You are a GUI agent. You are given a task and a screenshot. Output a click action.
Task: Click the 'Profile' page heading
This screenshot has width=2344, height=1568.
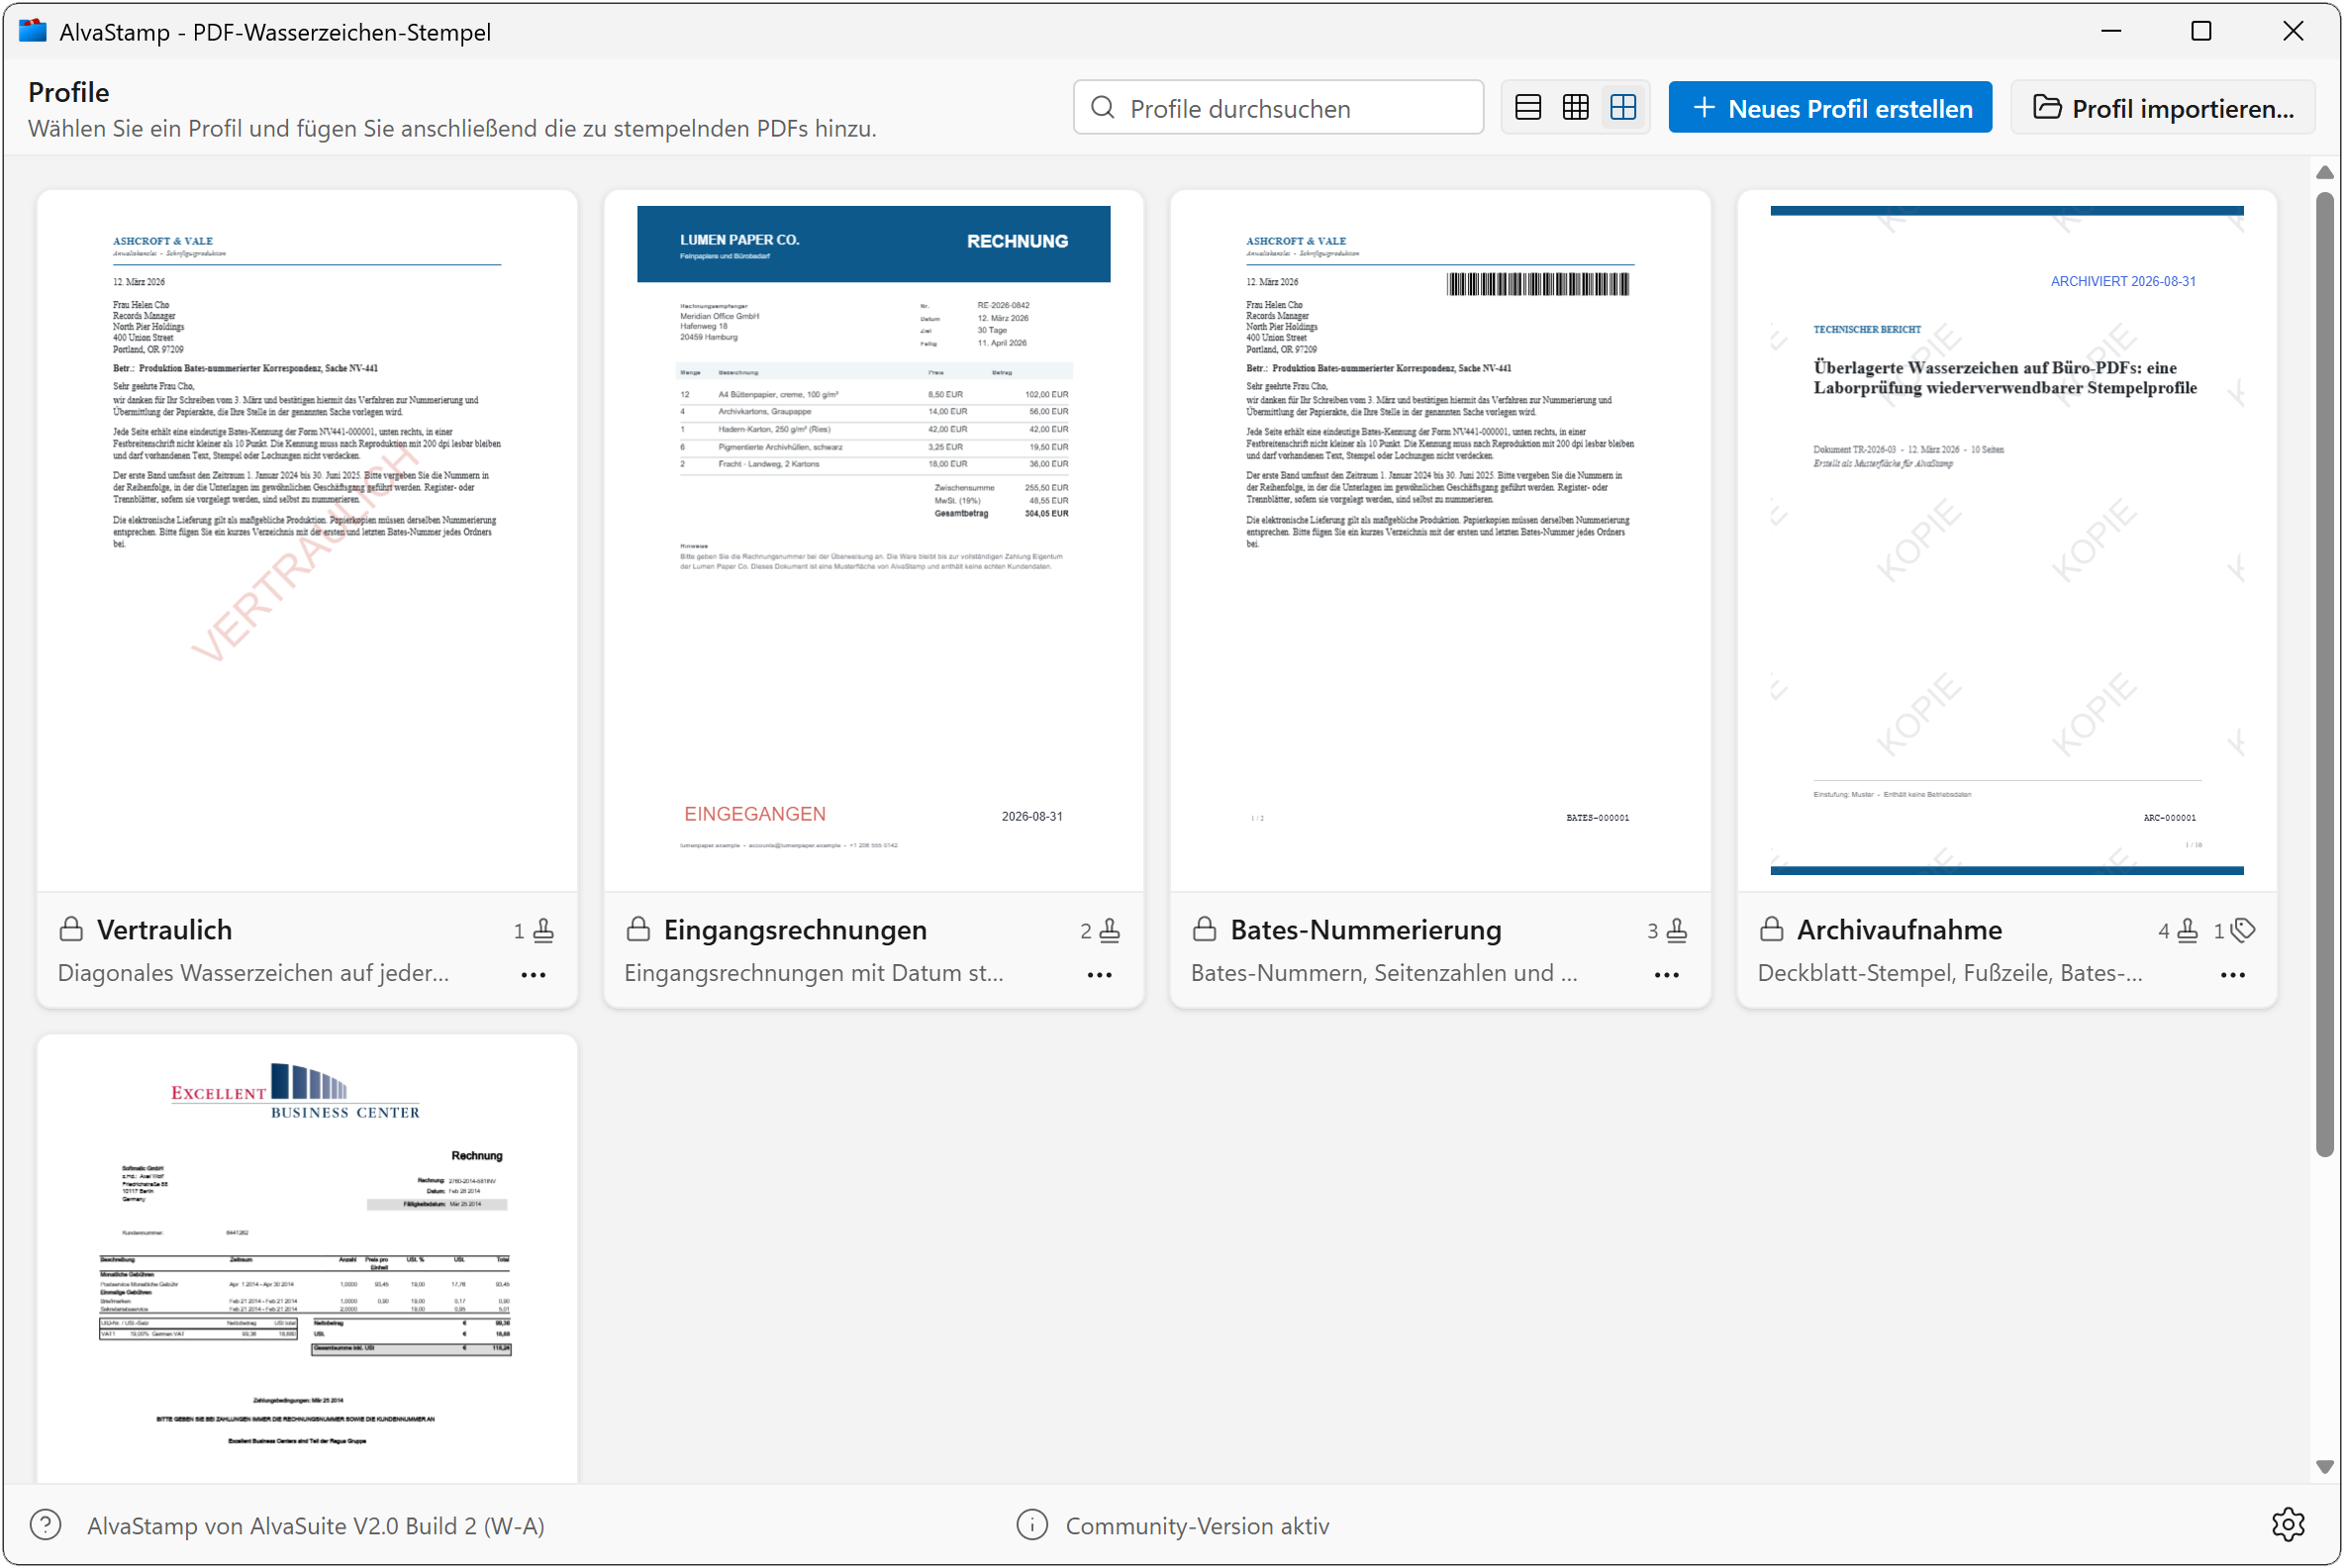(69, 92)
